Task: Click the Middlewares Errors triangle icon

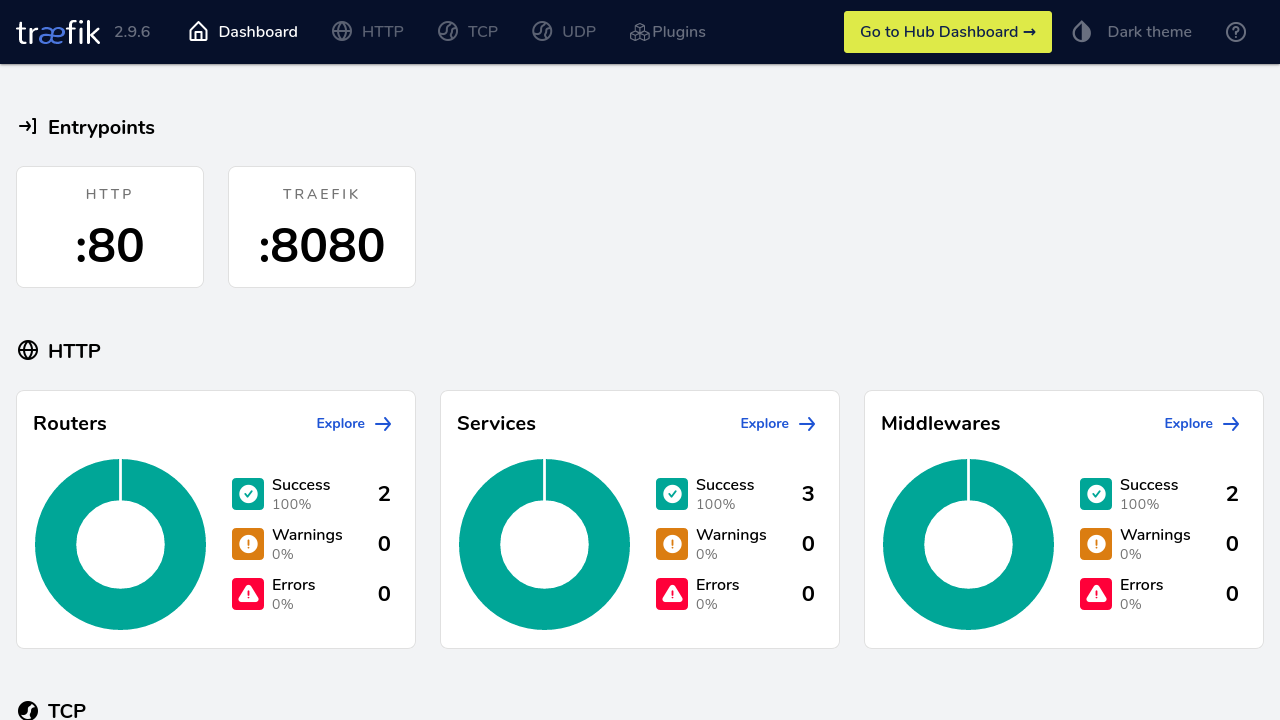Action: [1096, 594]
